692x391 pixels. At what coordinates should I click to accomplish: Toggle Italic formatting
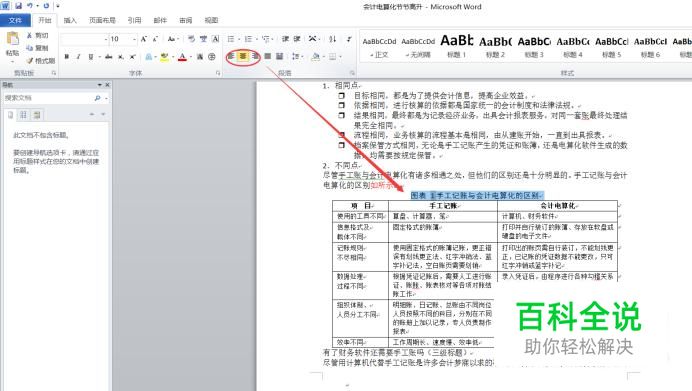pyautogui.click(x=79, y=56)
